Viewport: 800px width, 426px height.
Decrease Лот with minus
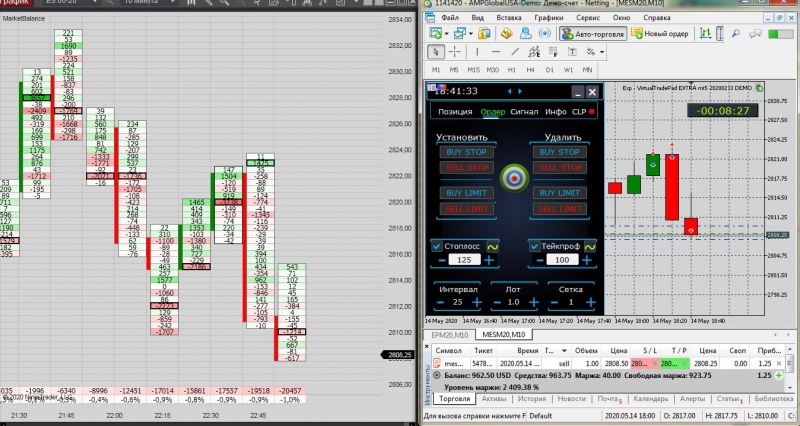click(x=496, y=303)
